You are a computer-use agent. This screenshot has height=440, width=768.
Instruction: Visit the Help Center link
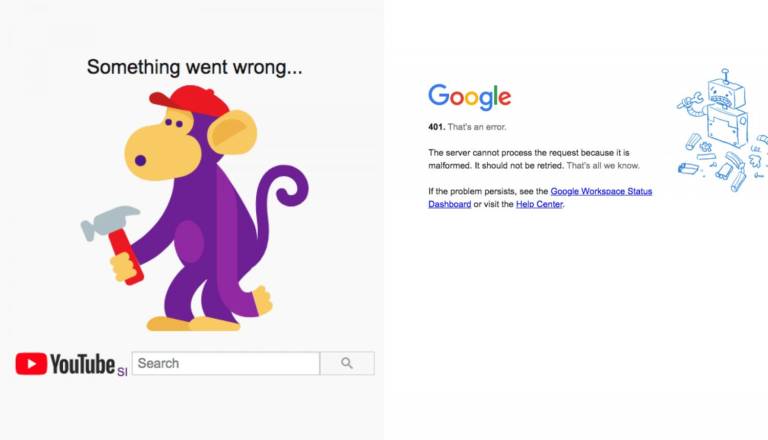coord(539,204)
